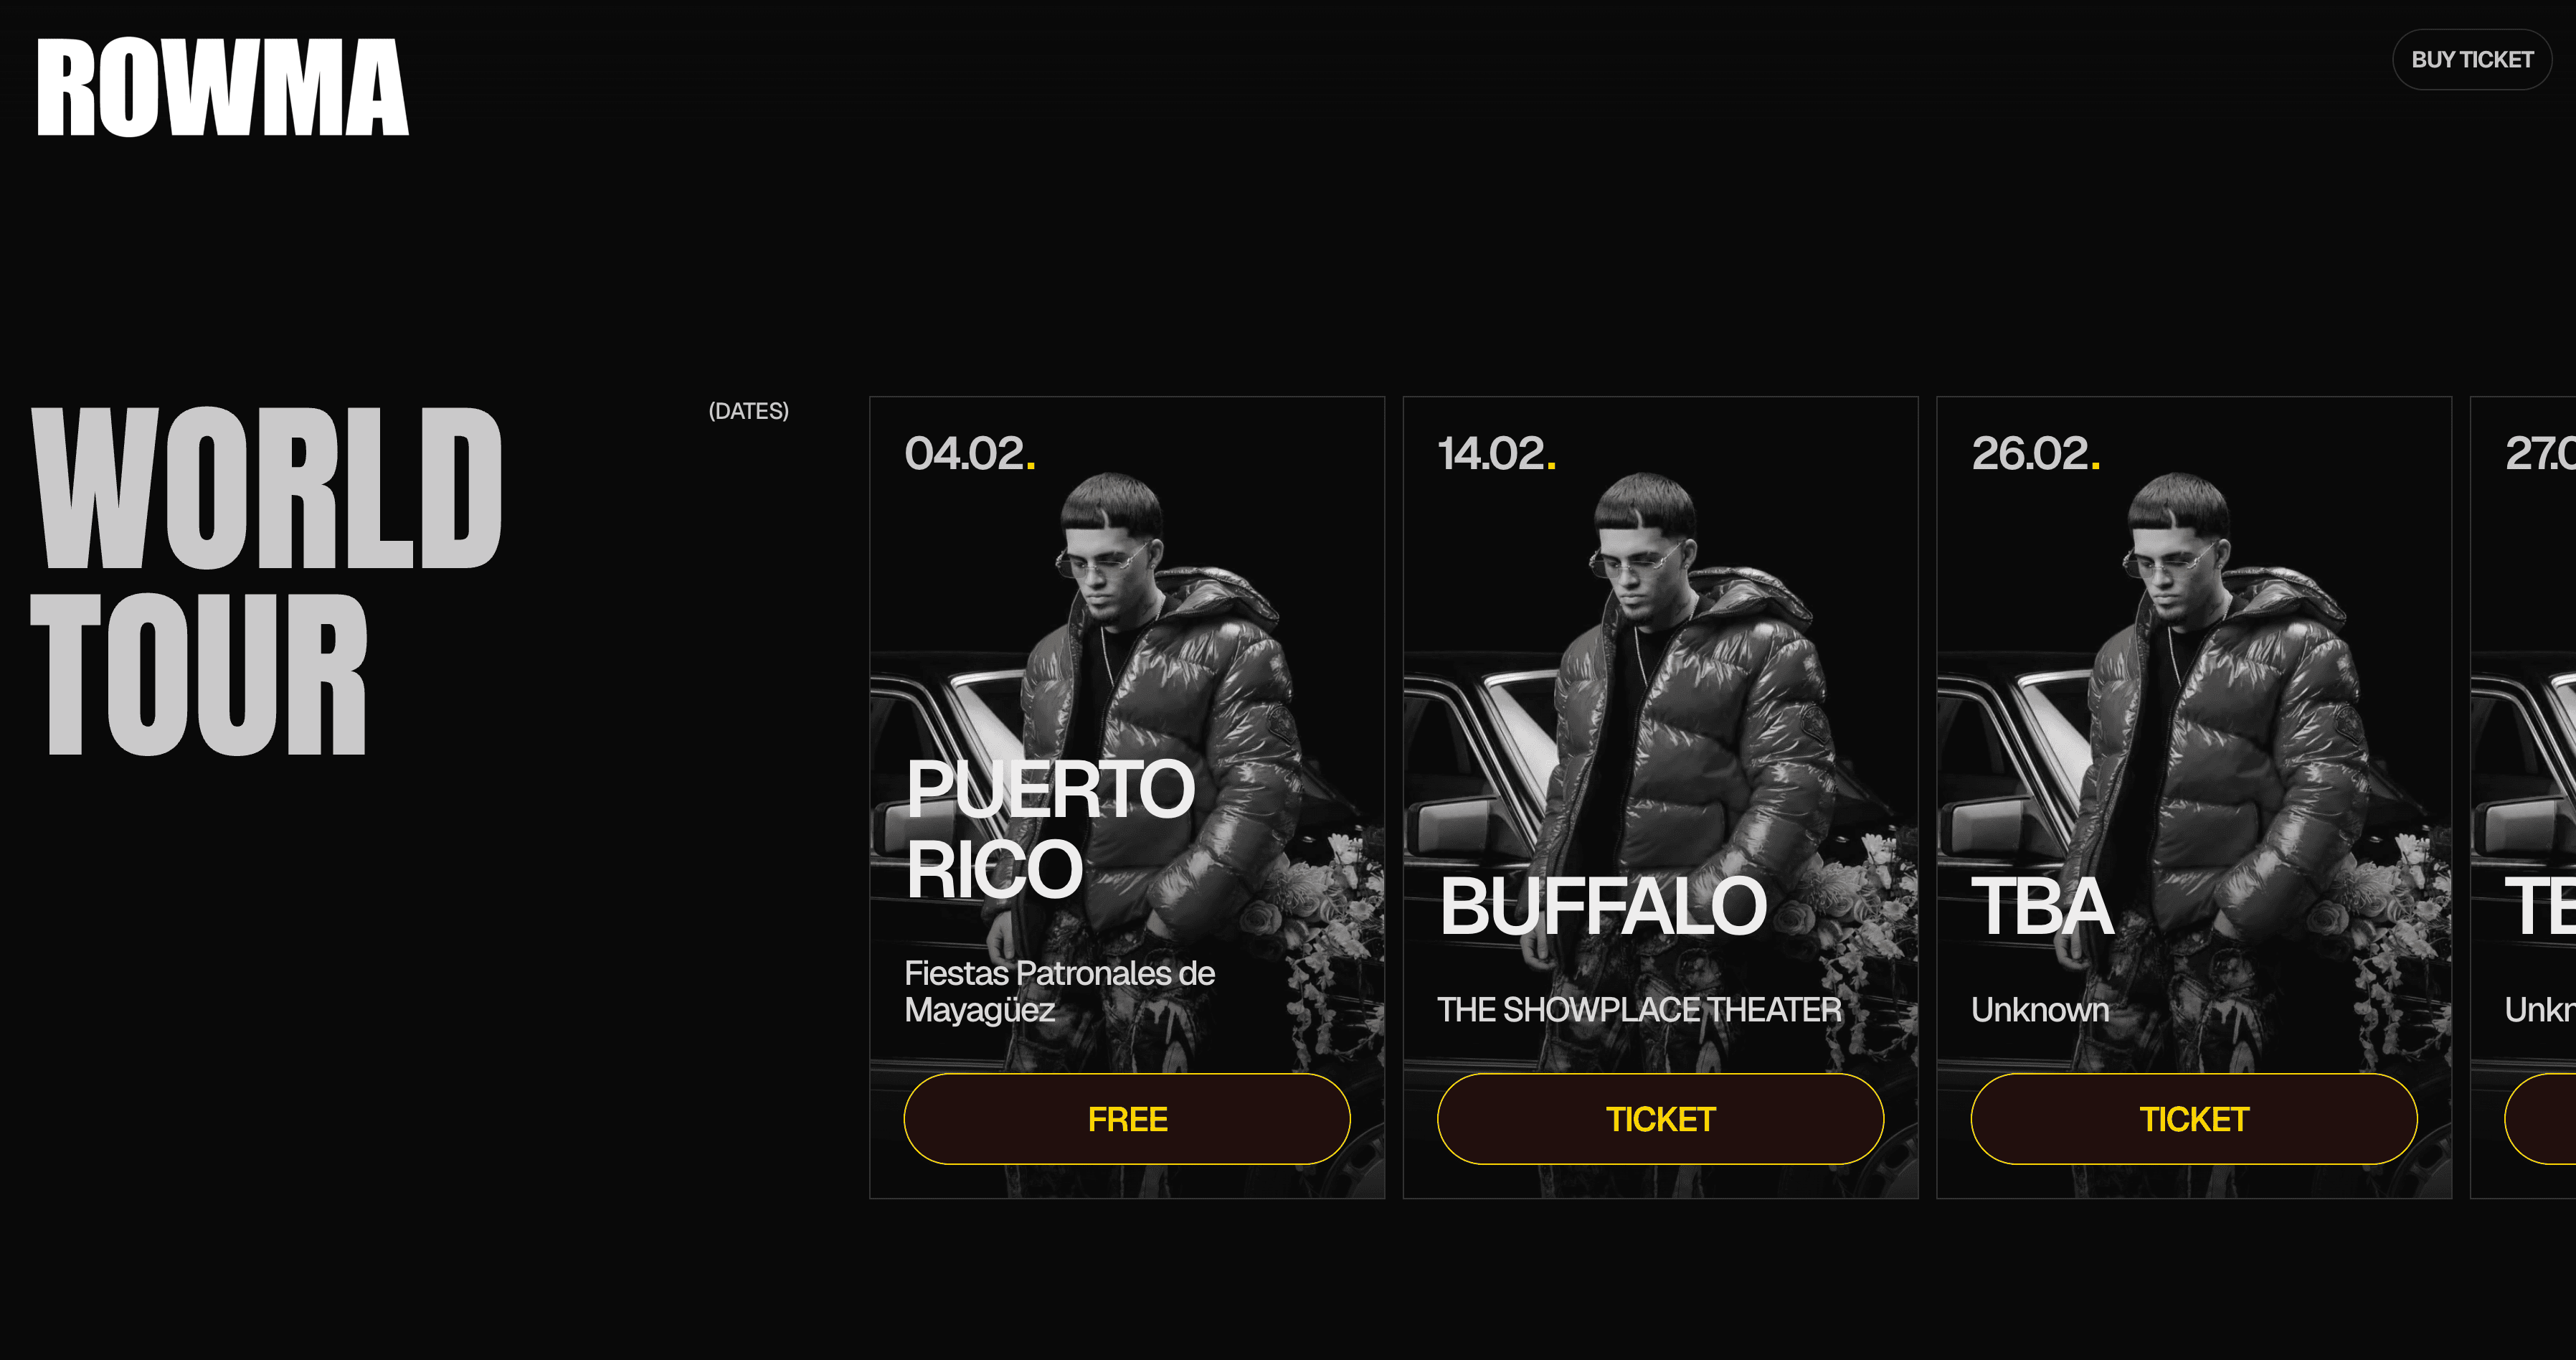
Task: Select the TBA heading on third card
Action: coord(2042,906)
